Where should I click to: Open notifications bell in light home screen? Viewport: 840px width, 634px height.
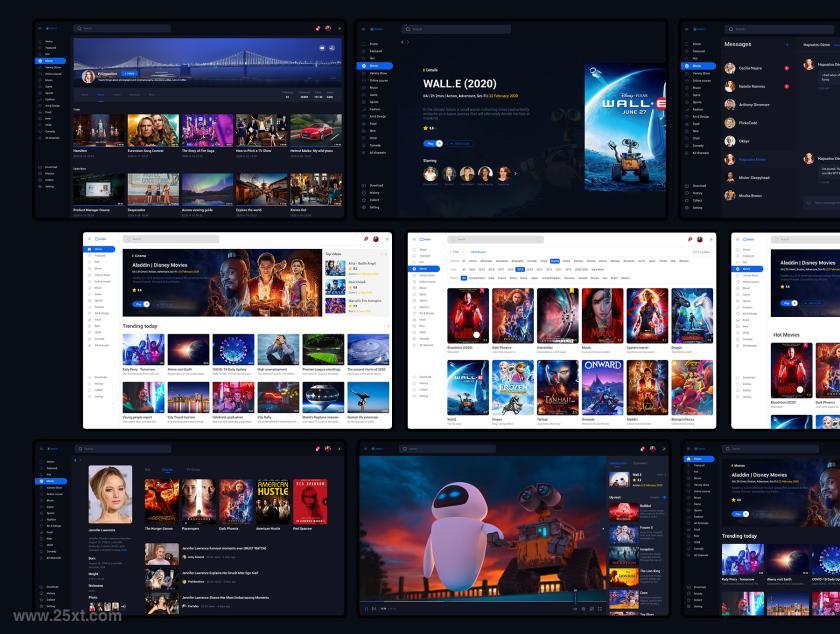pyautogui.click(x=366, y=239)
